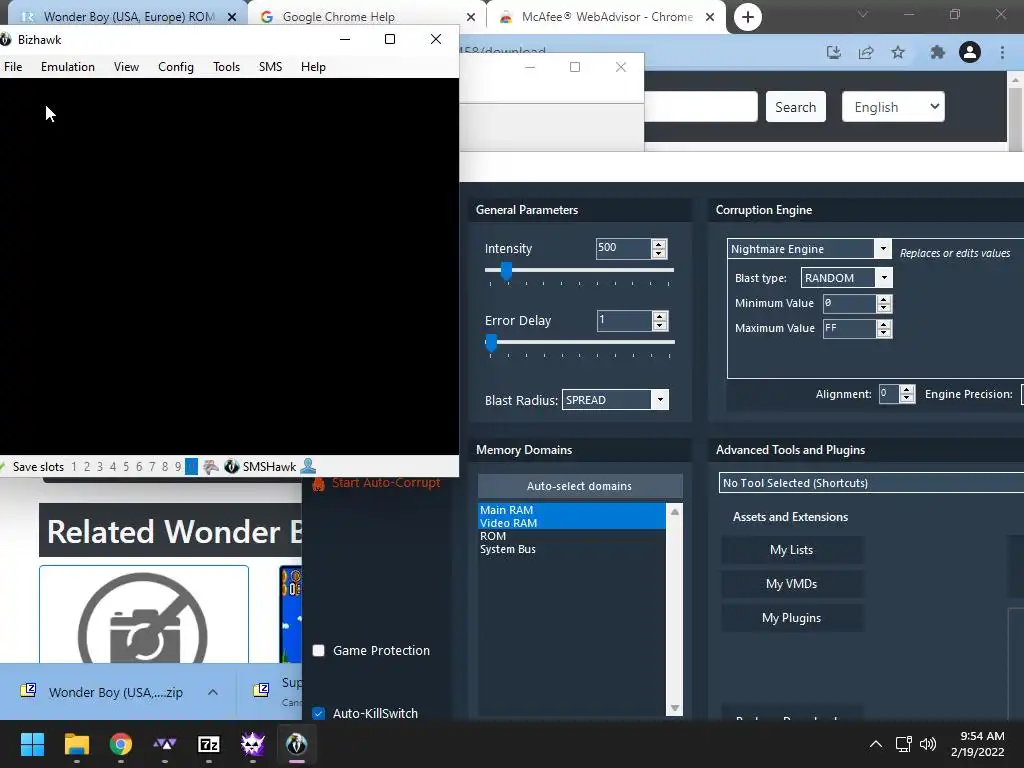Open Google Chrome from the taskbar
This screenshot has height=768, width=1024.
(121, 744)
